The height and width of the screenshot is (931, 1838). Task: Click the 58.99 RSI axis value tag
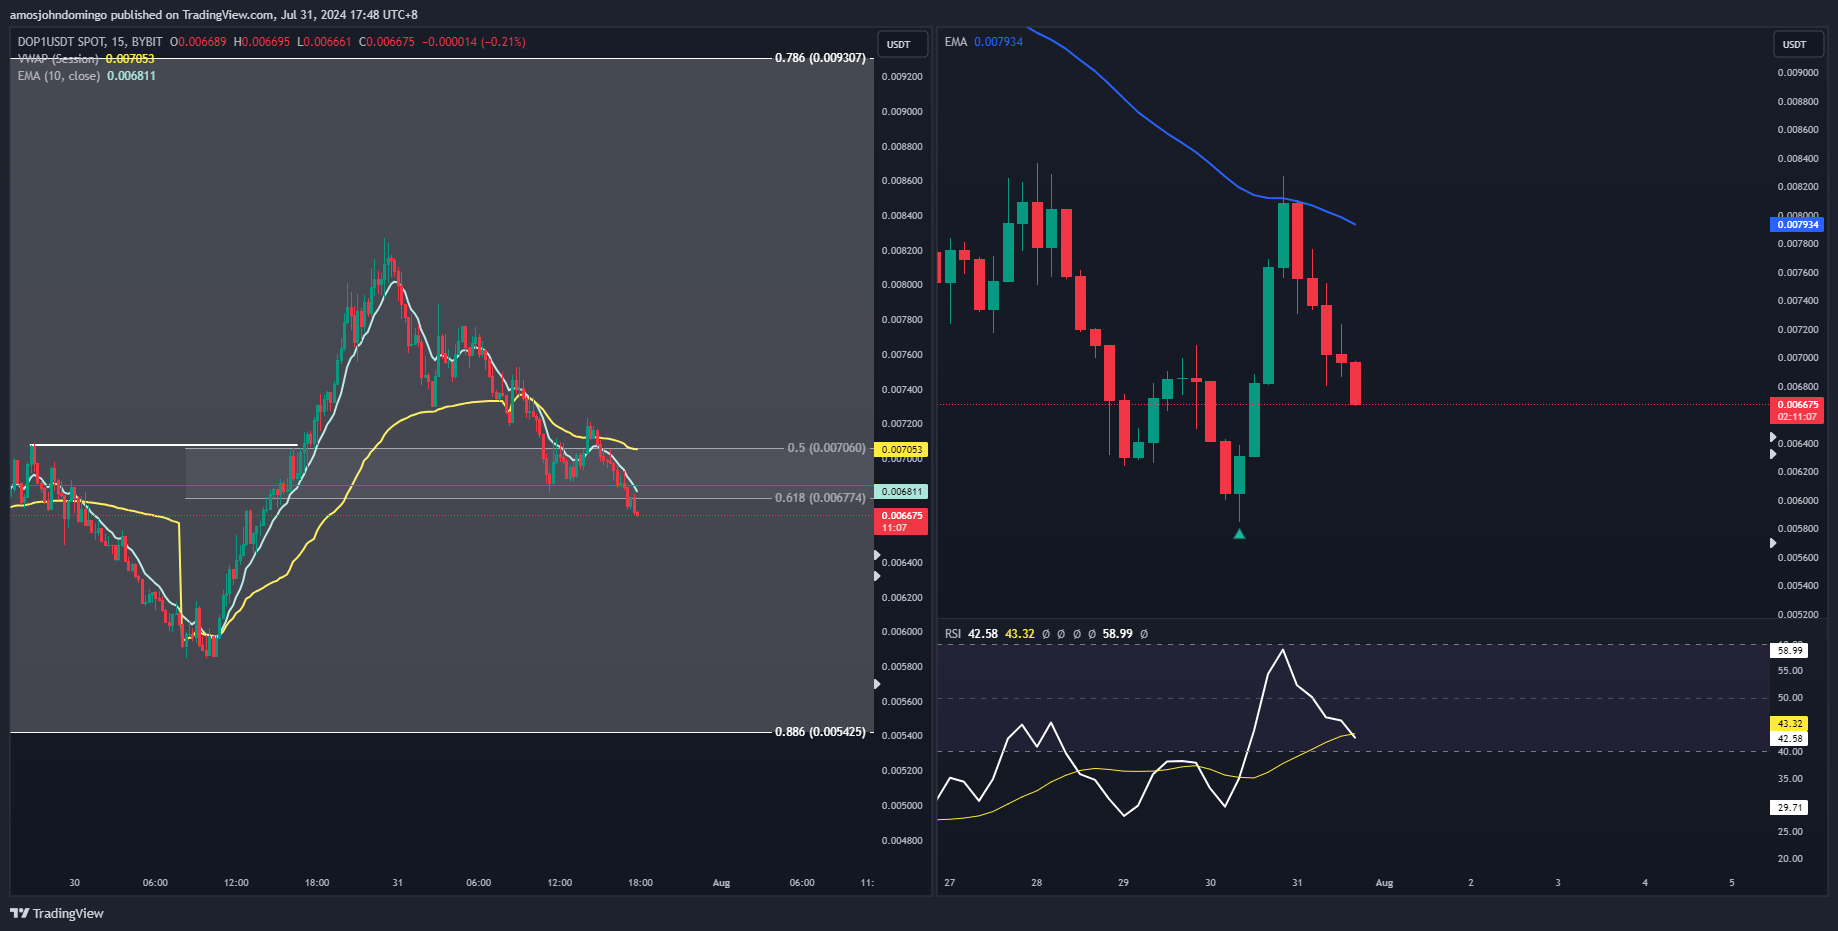pyautogui.click(x=1789, y=651)
